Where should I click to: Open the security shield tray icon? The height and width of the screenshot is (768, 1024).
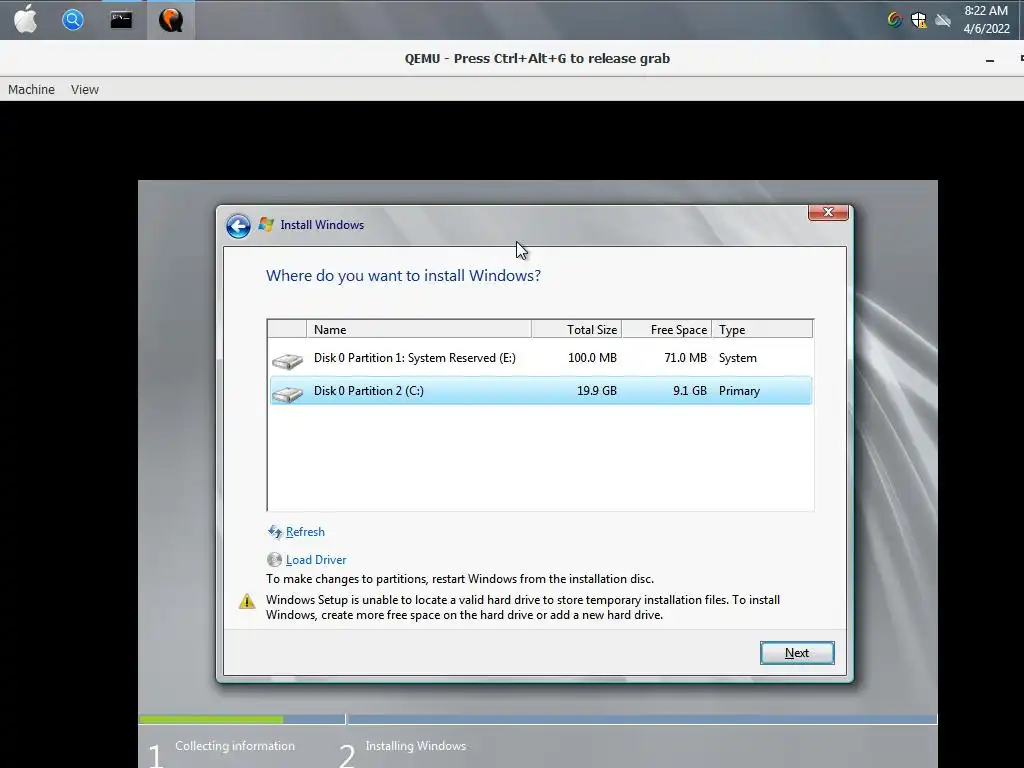(919, 20)
